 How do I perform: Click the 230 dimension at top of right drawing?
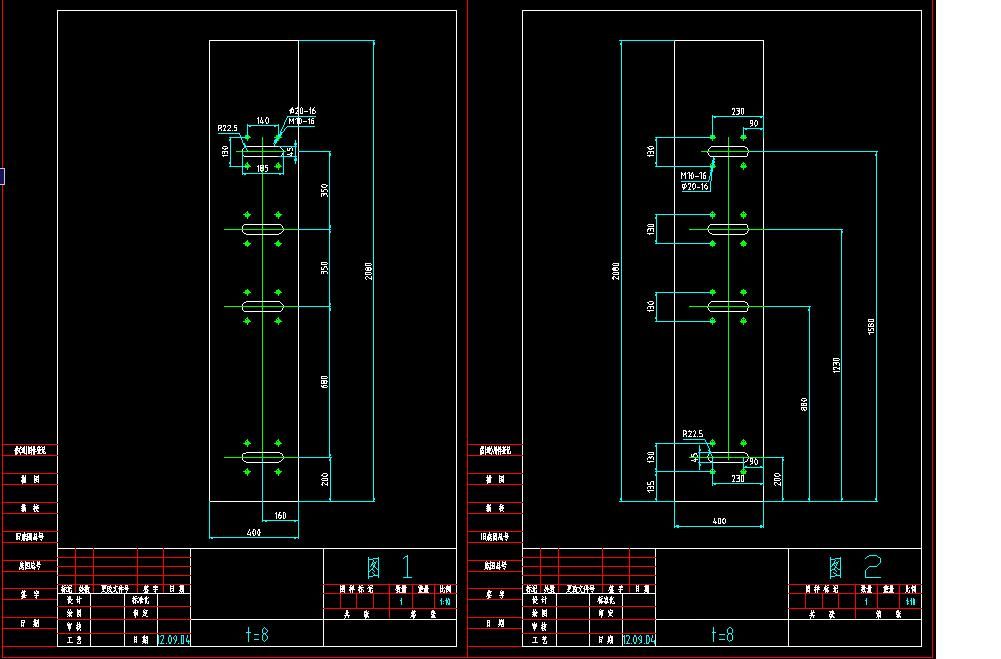[737, 112]
